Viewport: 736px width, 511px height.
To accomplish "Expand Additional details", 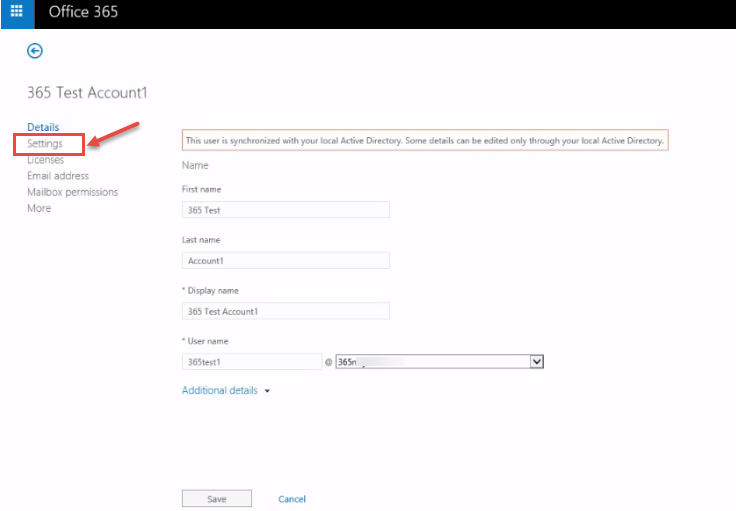I will coord(226,390).
